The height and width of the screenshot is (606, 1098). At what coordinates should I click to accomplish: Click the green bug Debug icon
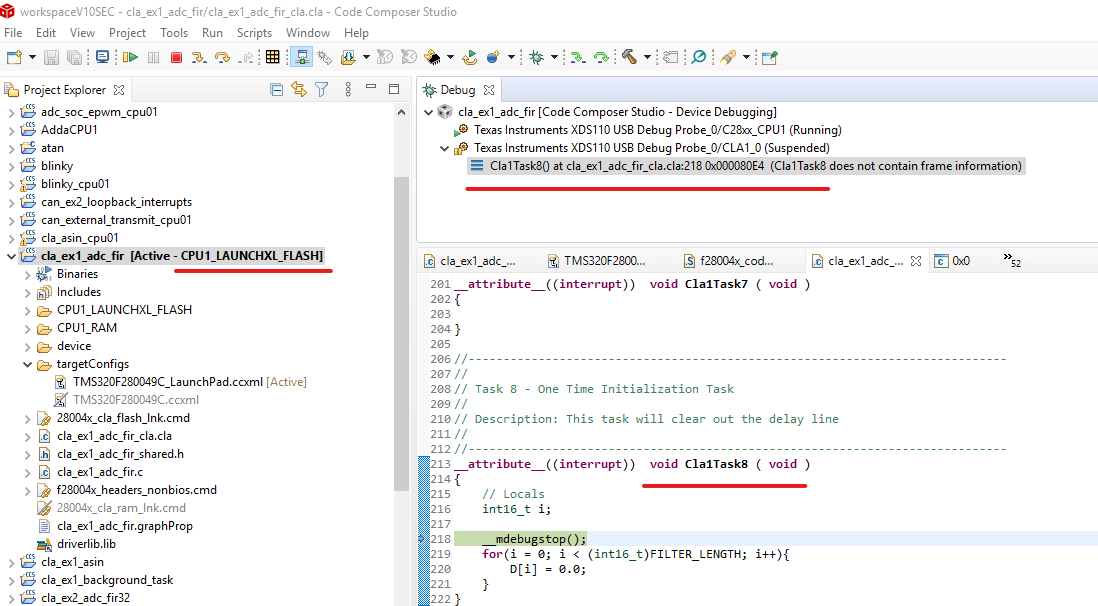click(x=536, y=58)
